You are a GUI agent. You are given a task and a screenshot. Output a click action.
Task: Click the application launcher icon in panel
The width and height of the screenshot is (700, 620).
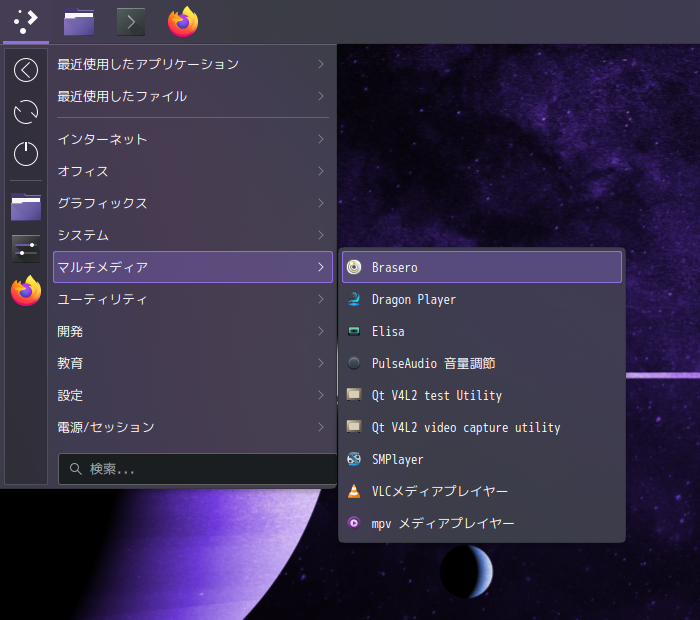coord(26,21)
